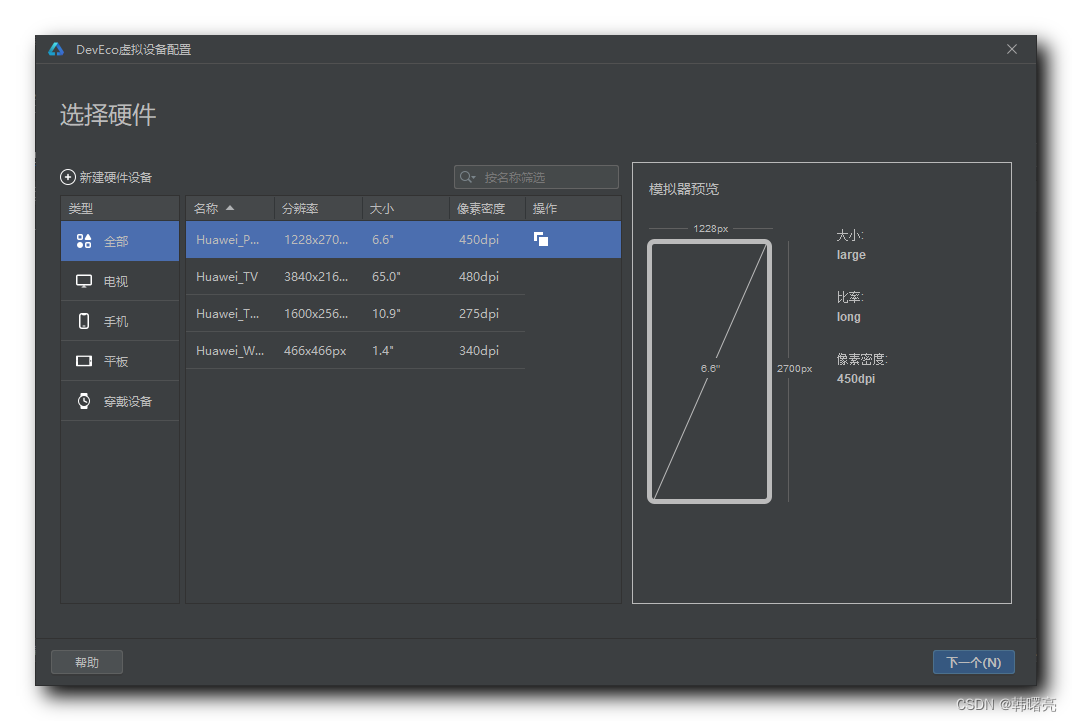The width and height of the screenshot is (1072, 721).
Task: Select the Huawei_P... phone row name
Action: (x=227, y=239)
